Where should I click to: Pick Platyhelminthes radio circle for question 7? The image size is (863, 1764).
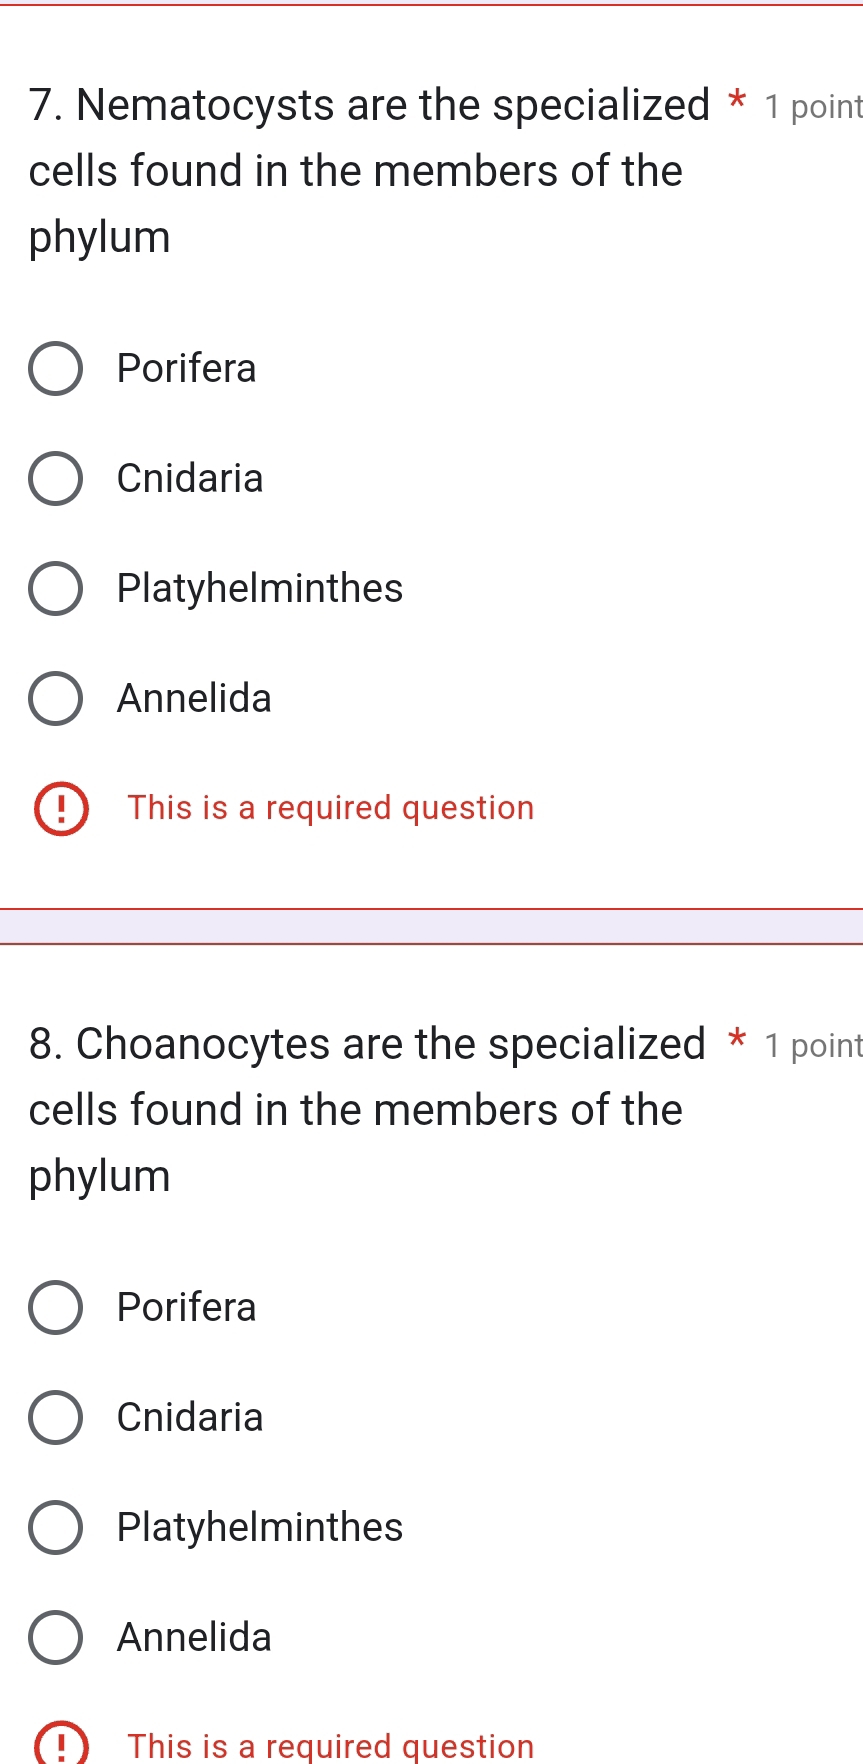(x=55, y=589)
